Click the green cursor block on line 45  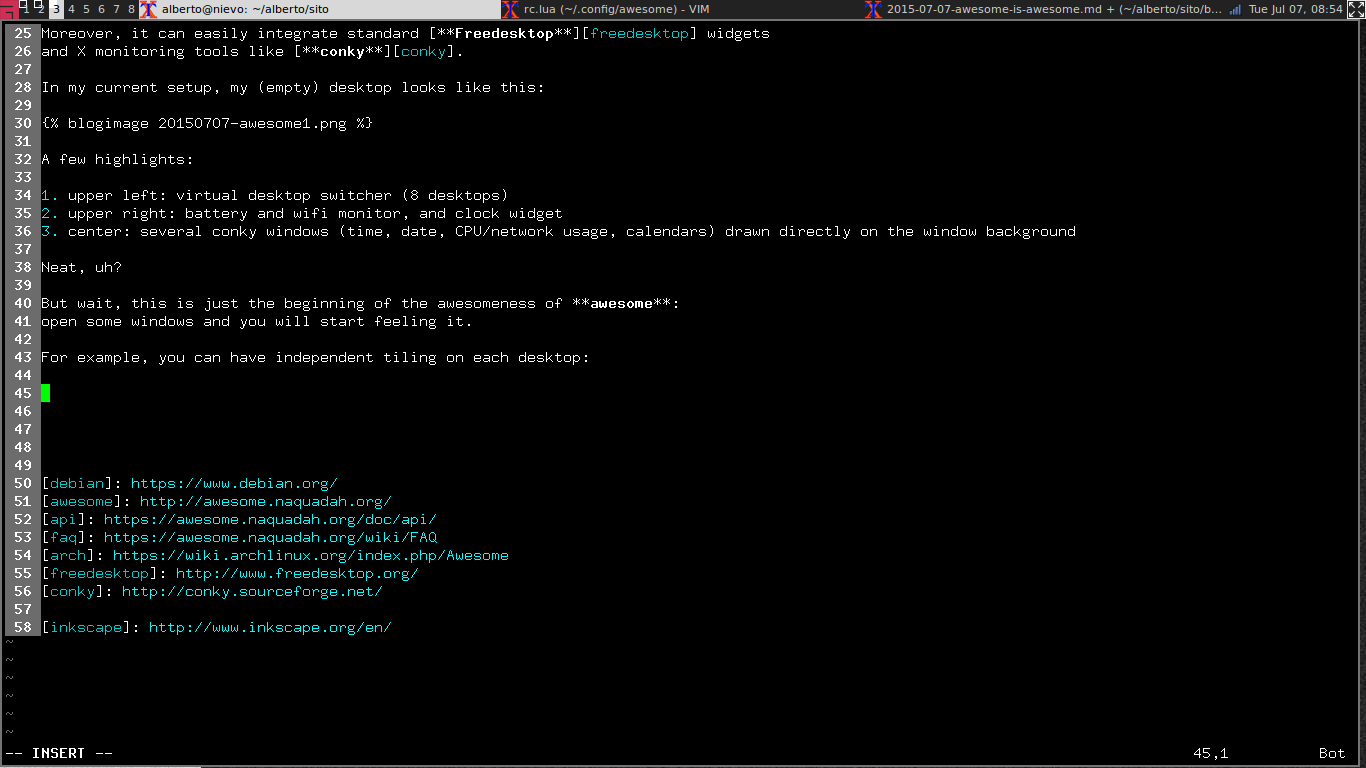coord(45,393)
